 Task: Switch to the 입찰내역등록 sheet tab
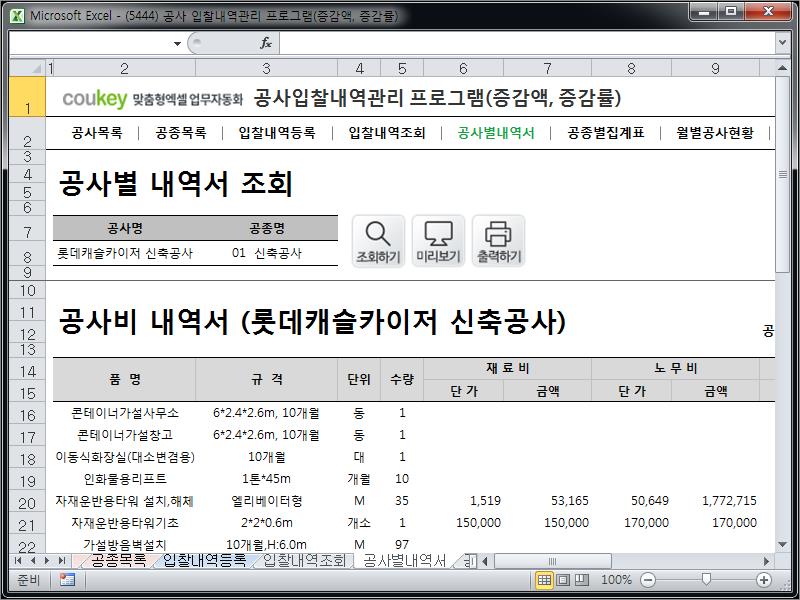204,561
